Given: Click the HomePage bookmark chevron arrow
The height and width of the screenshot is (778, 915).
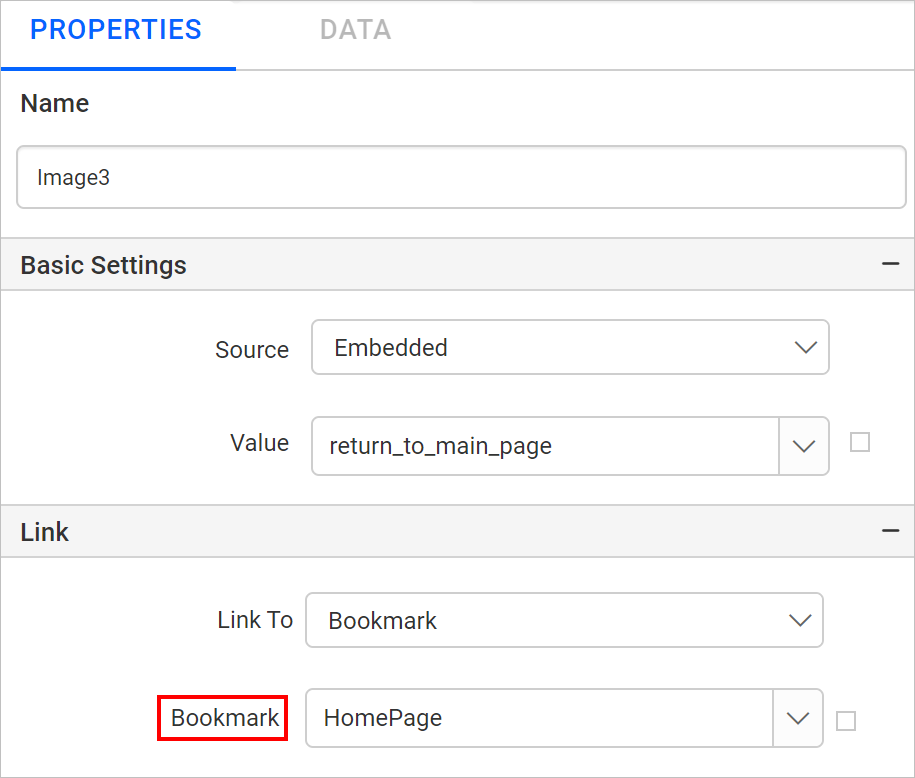Looking at the screenshot, I should (798, 718).
